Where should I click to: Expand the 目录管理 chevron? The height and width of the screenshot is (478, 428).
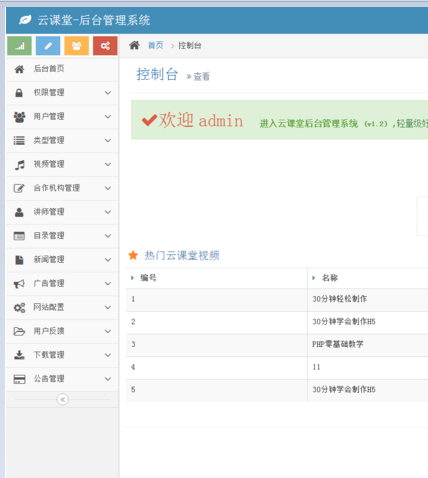(x=108, y=236)
